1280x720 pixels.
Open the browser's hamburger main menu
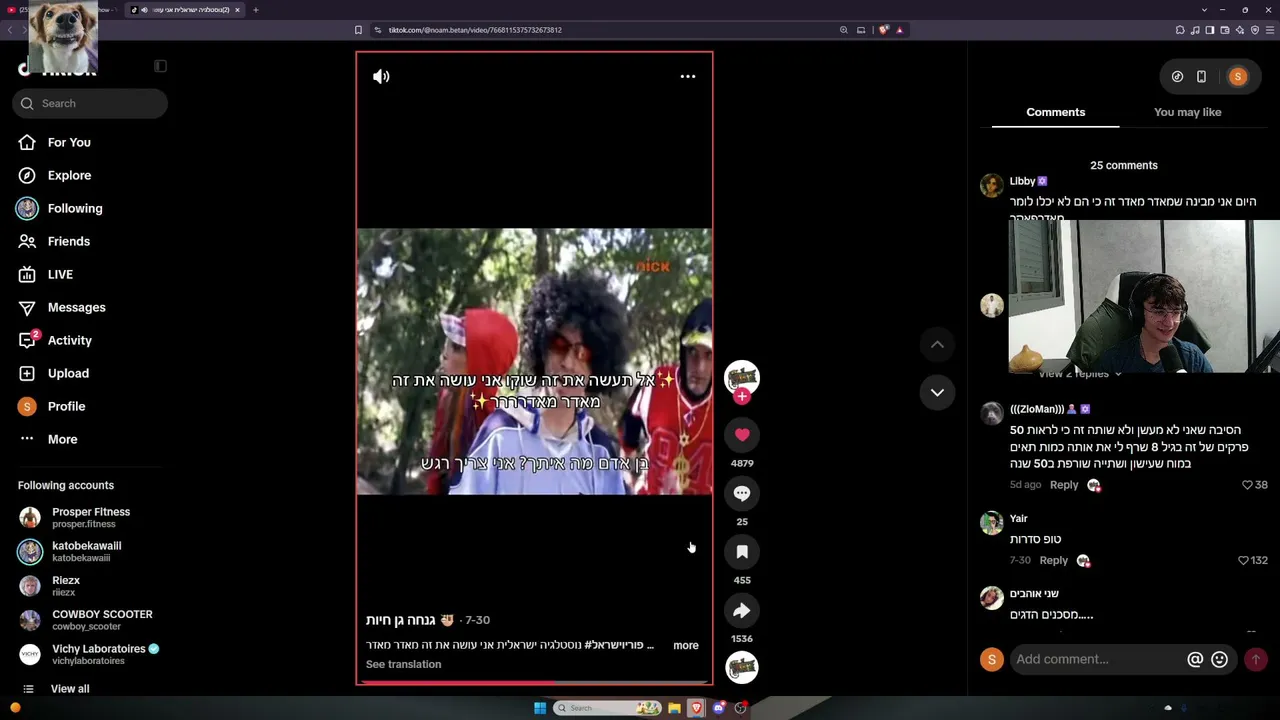[1269, 30]
